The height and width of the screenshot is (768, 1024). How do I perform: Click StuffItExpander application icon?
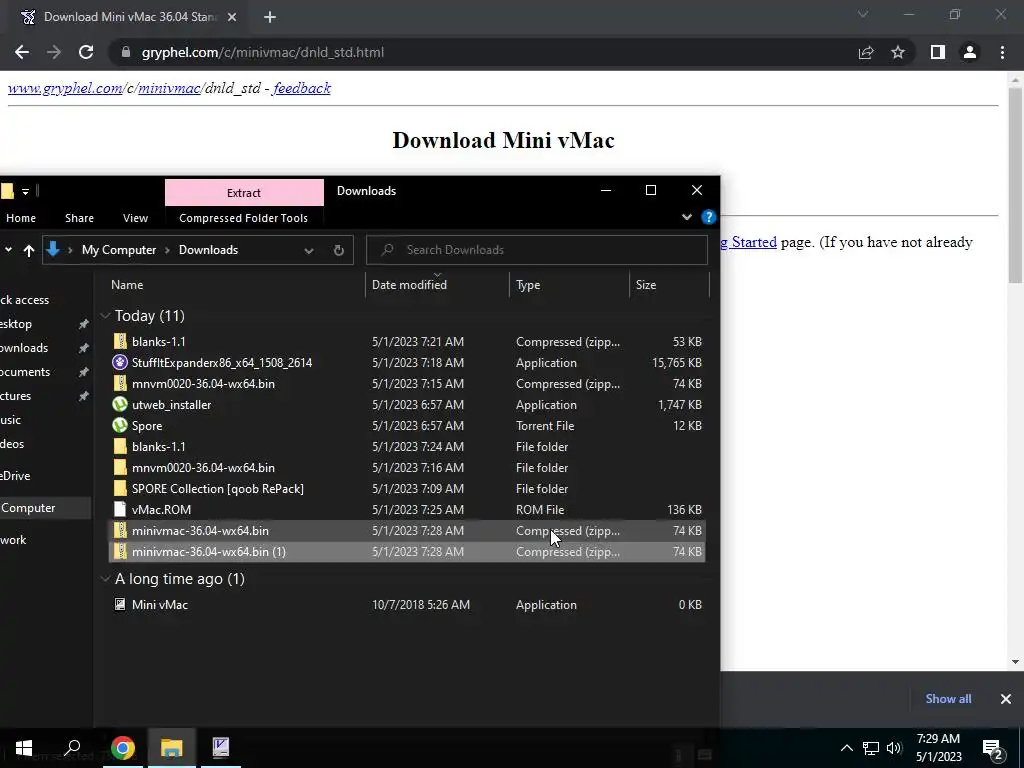[x=120, y=362]
